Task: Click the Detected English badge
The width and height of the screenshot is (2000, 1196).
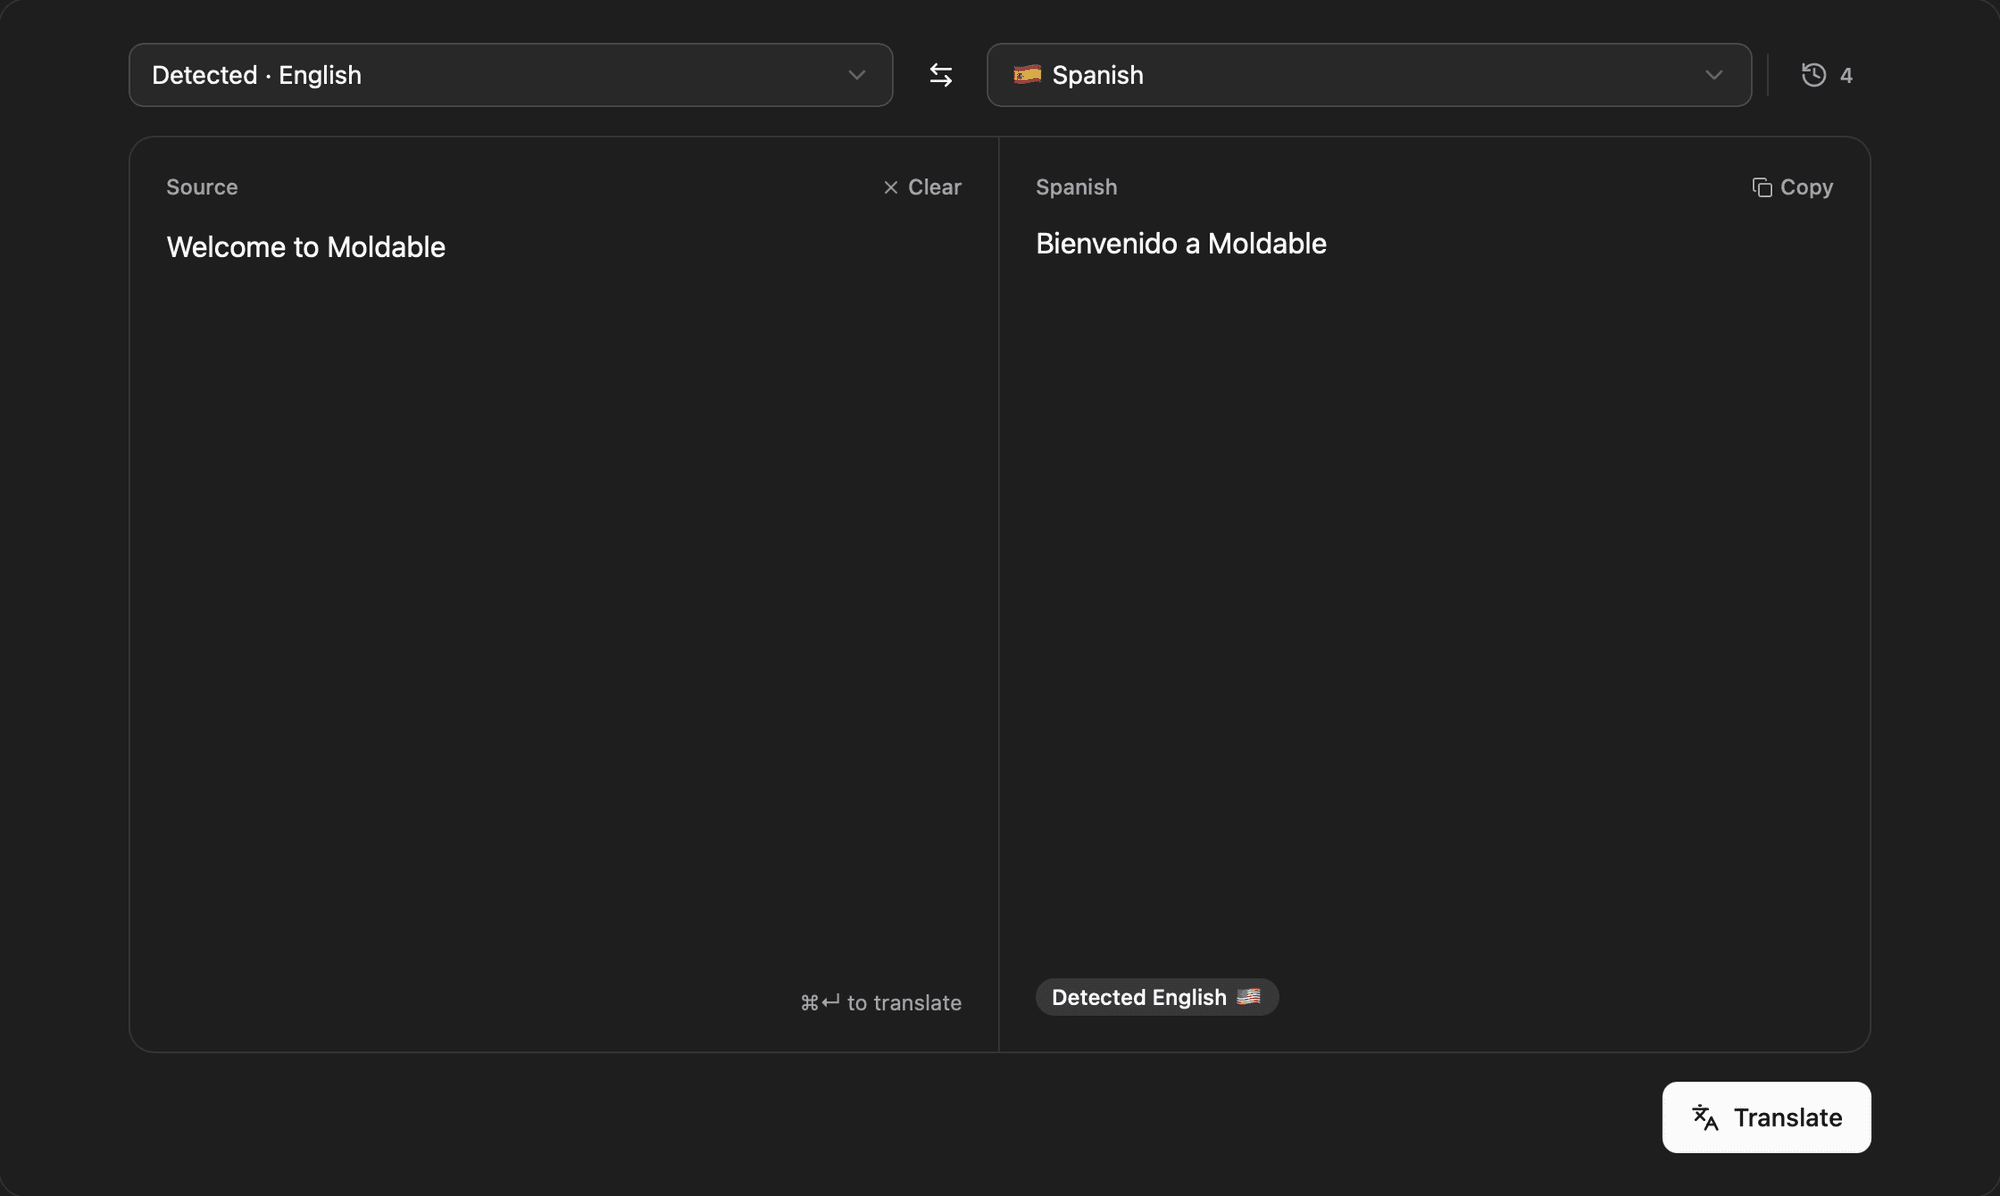Action: click(1156, 997)
